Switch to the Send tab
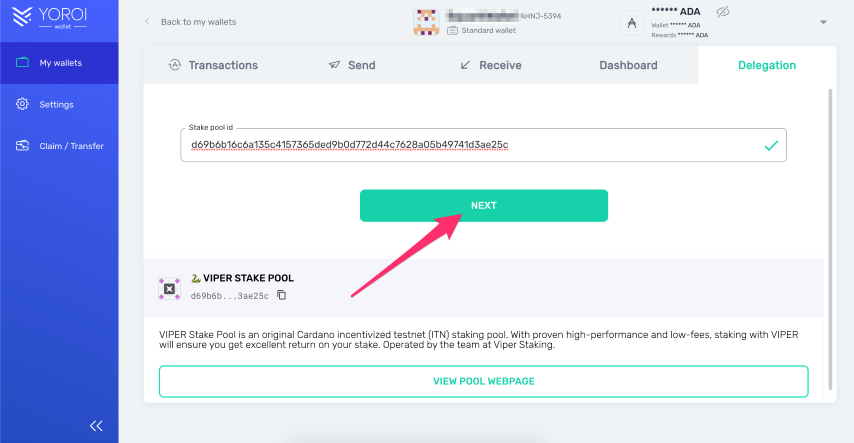The image size is (854, 443). click(x=352, y=65)
